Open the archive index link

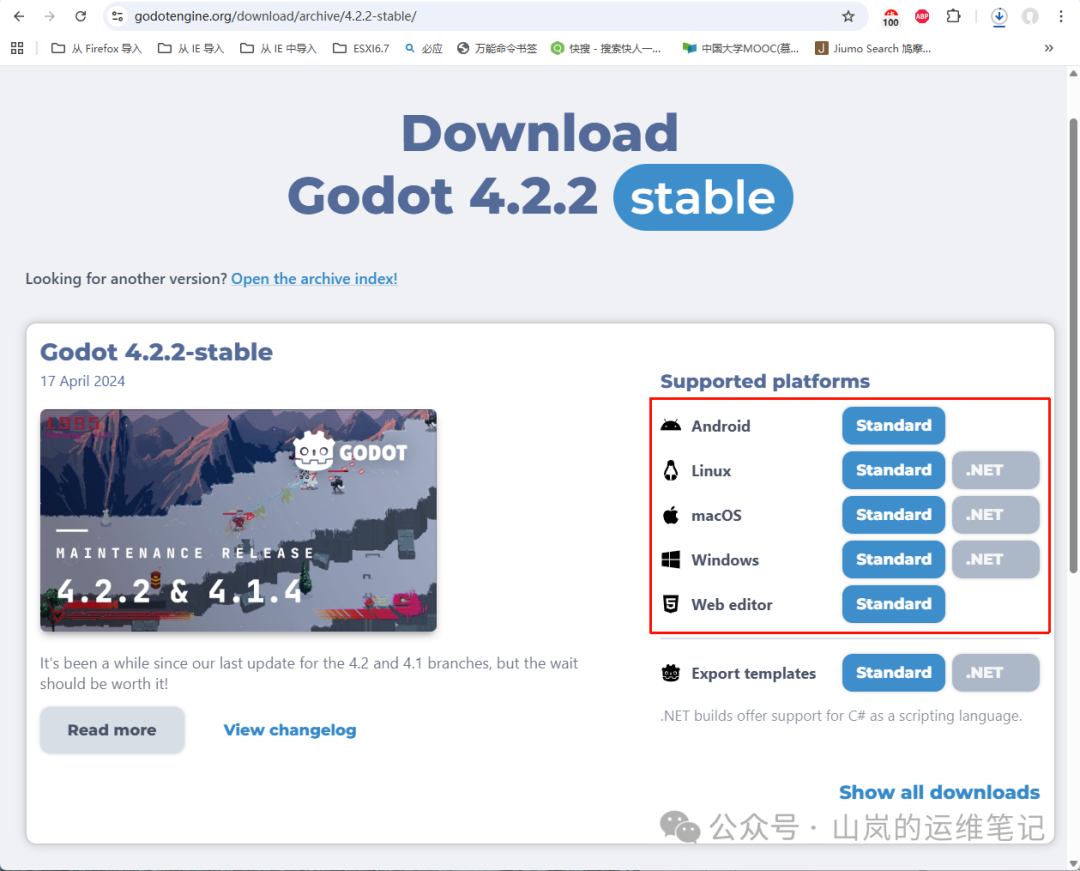(x=313, y=278)
